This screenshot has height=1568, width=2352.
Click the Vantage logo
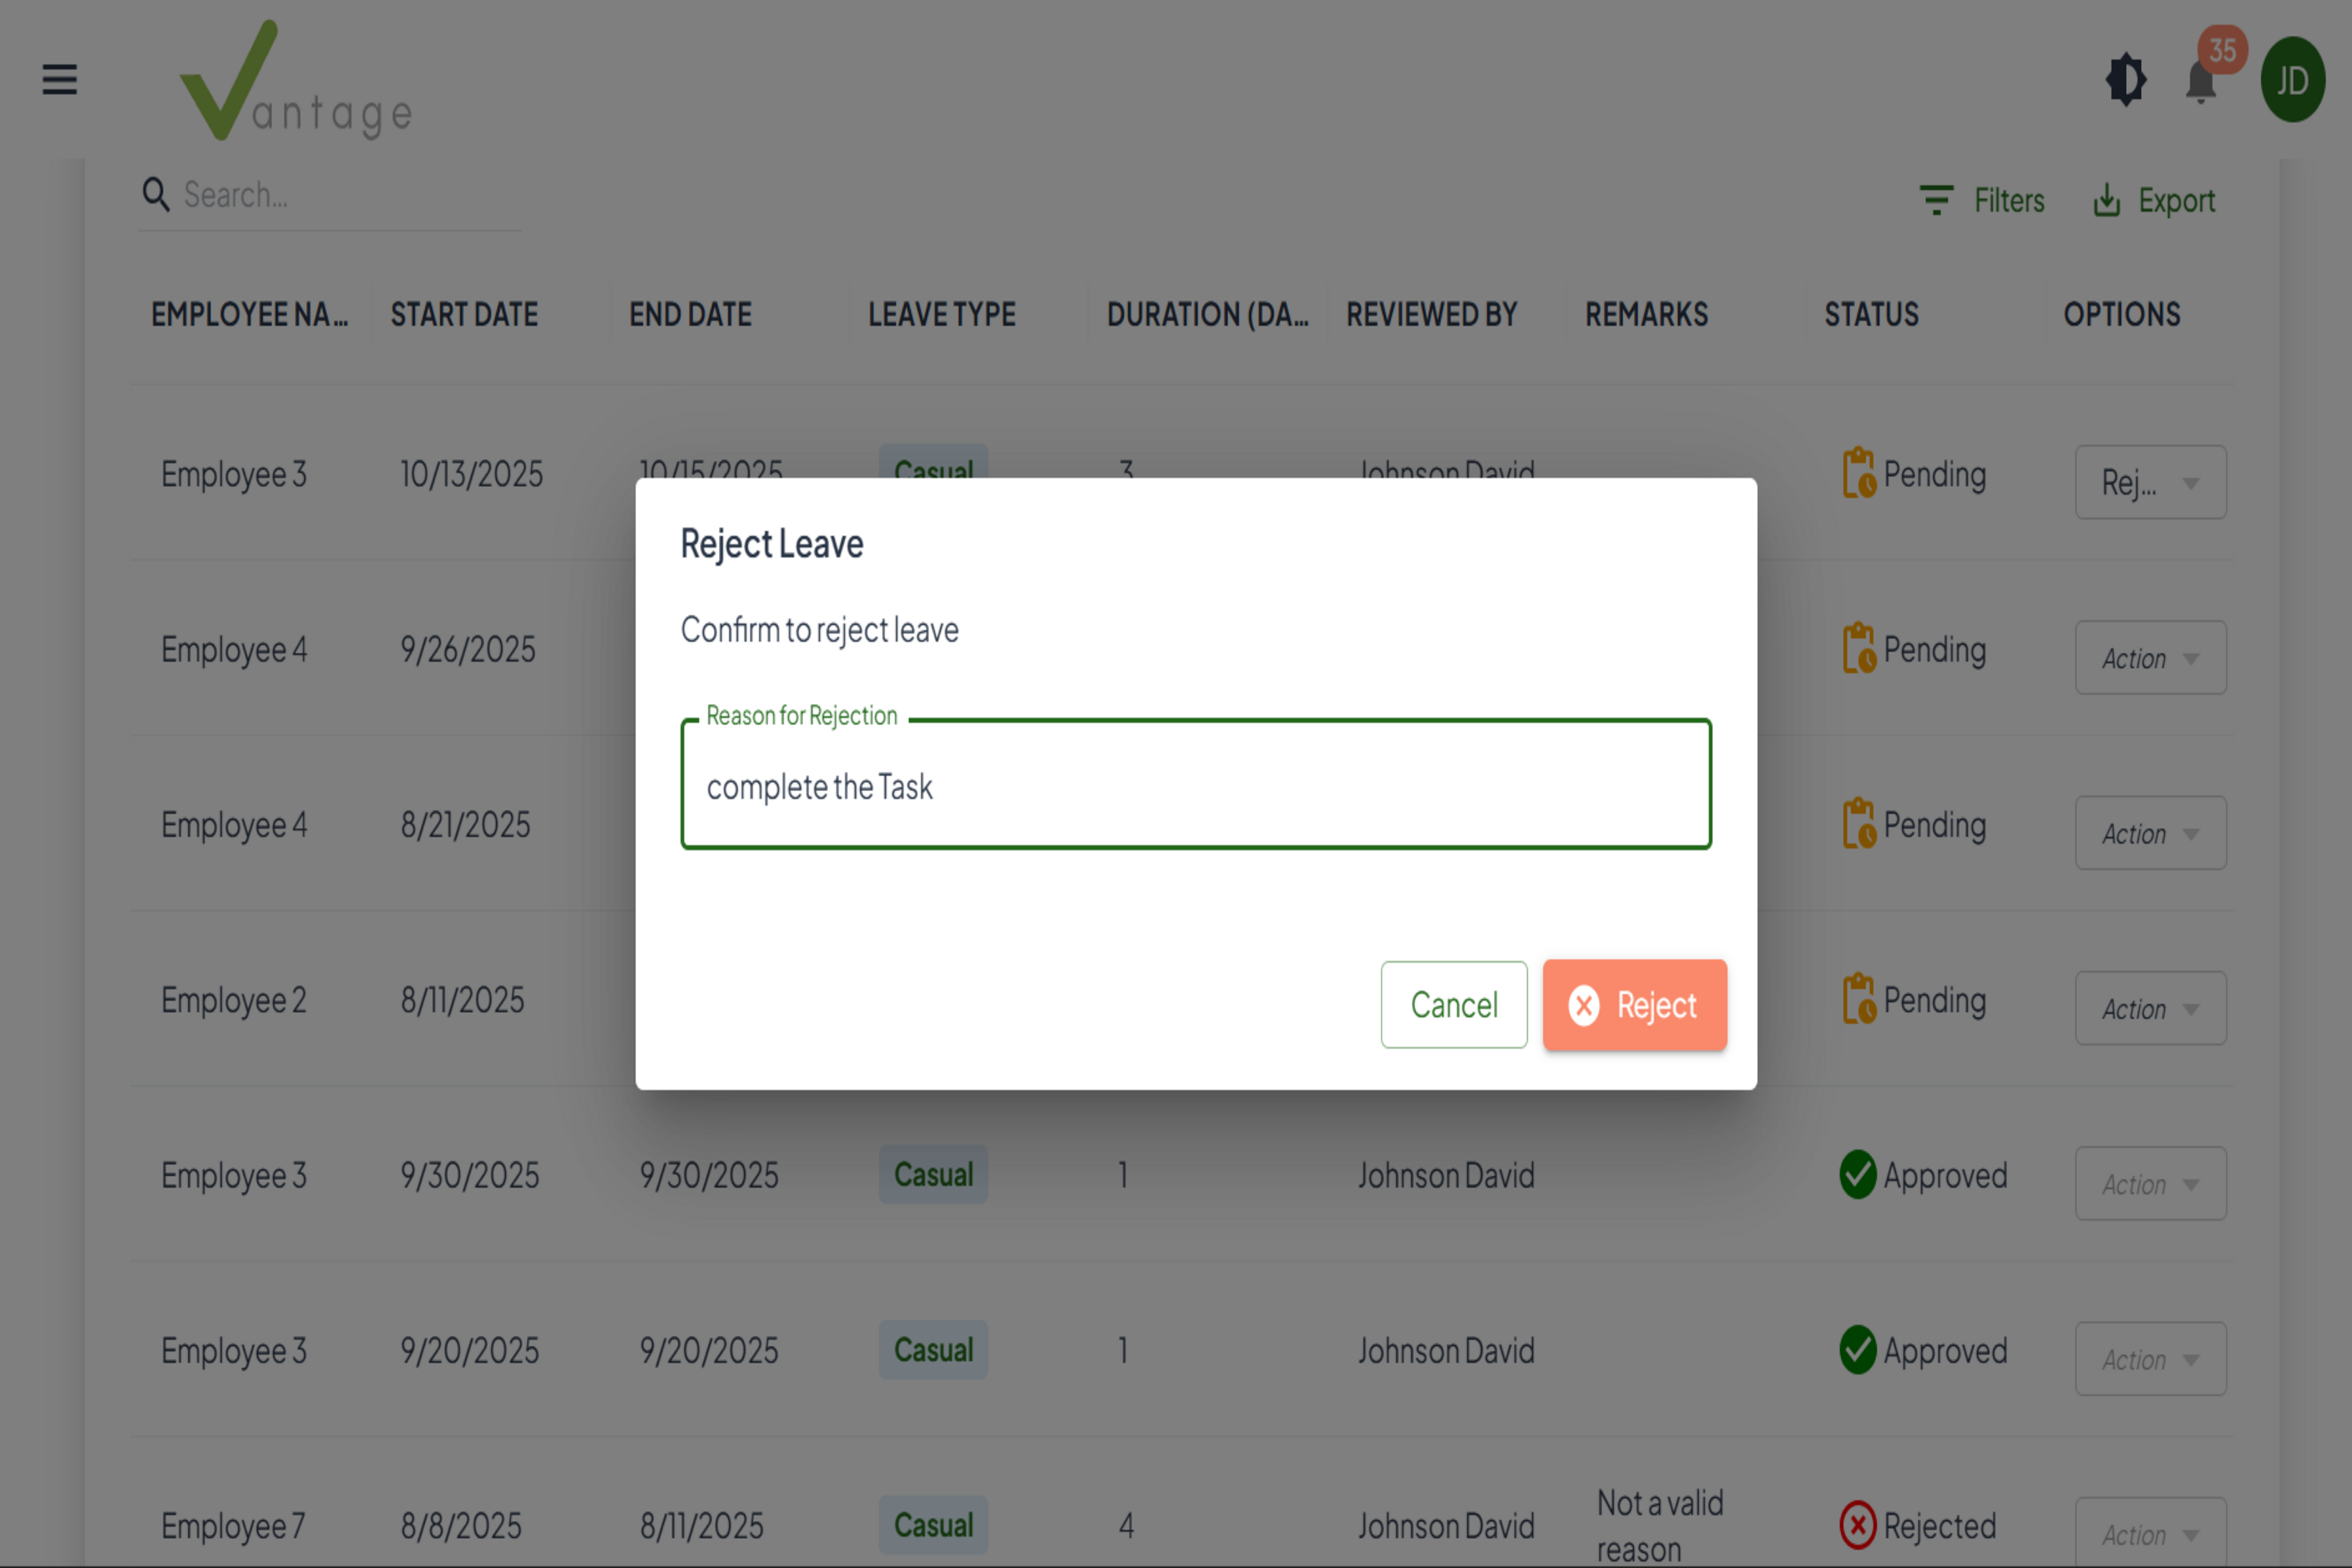pos(296,82)
